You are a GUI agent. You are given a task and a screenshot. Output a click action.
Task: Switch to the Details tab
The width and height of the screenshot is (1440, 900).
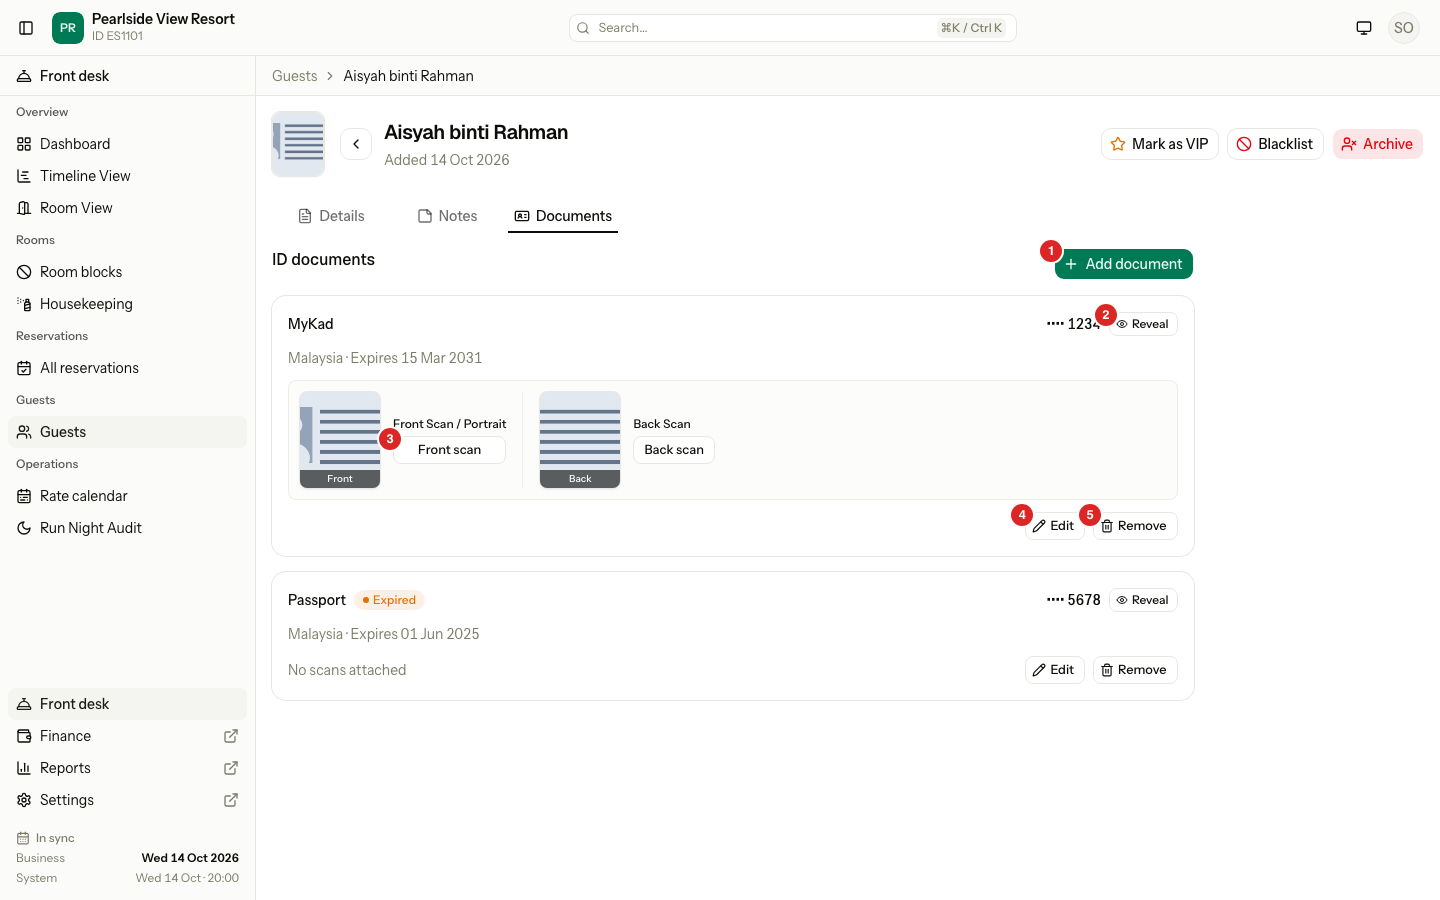[331, 216]
